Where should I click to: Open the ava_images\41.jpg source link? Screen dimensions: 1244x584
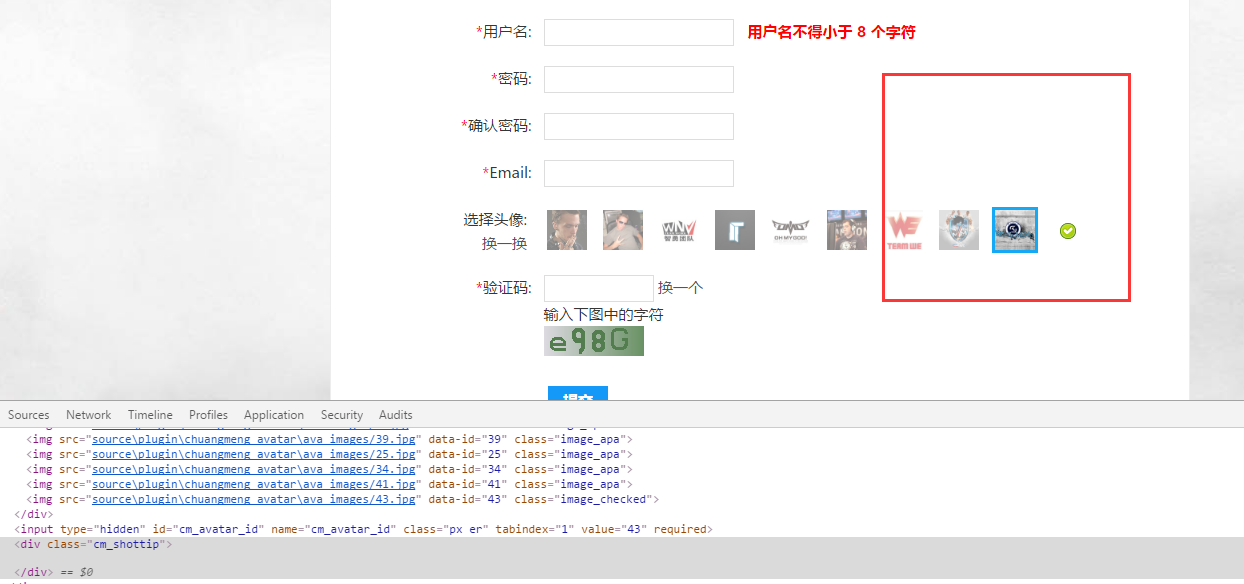tap(254, 484)
